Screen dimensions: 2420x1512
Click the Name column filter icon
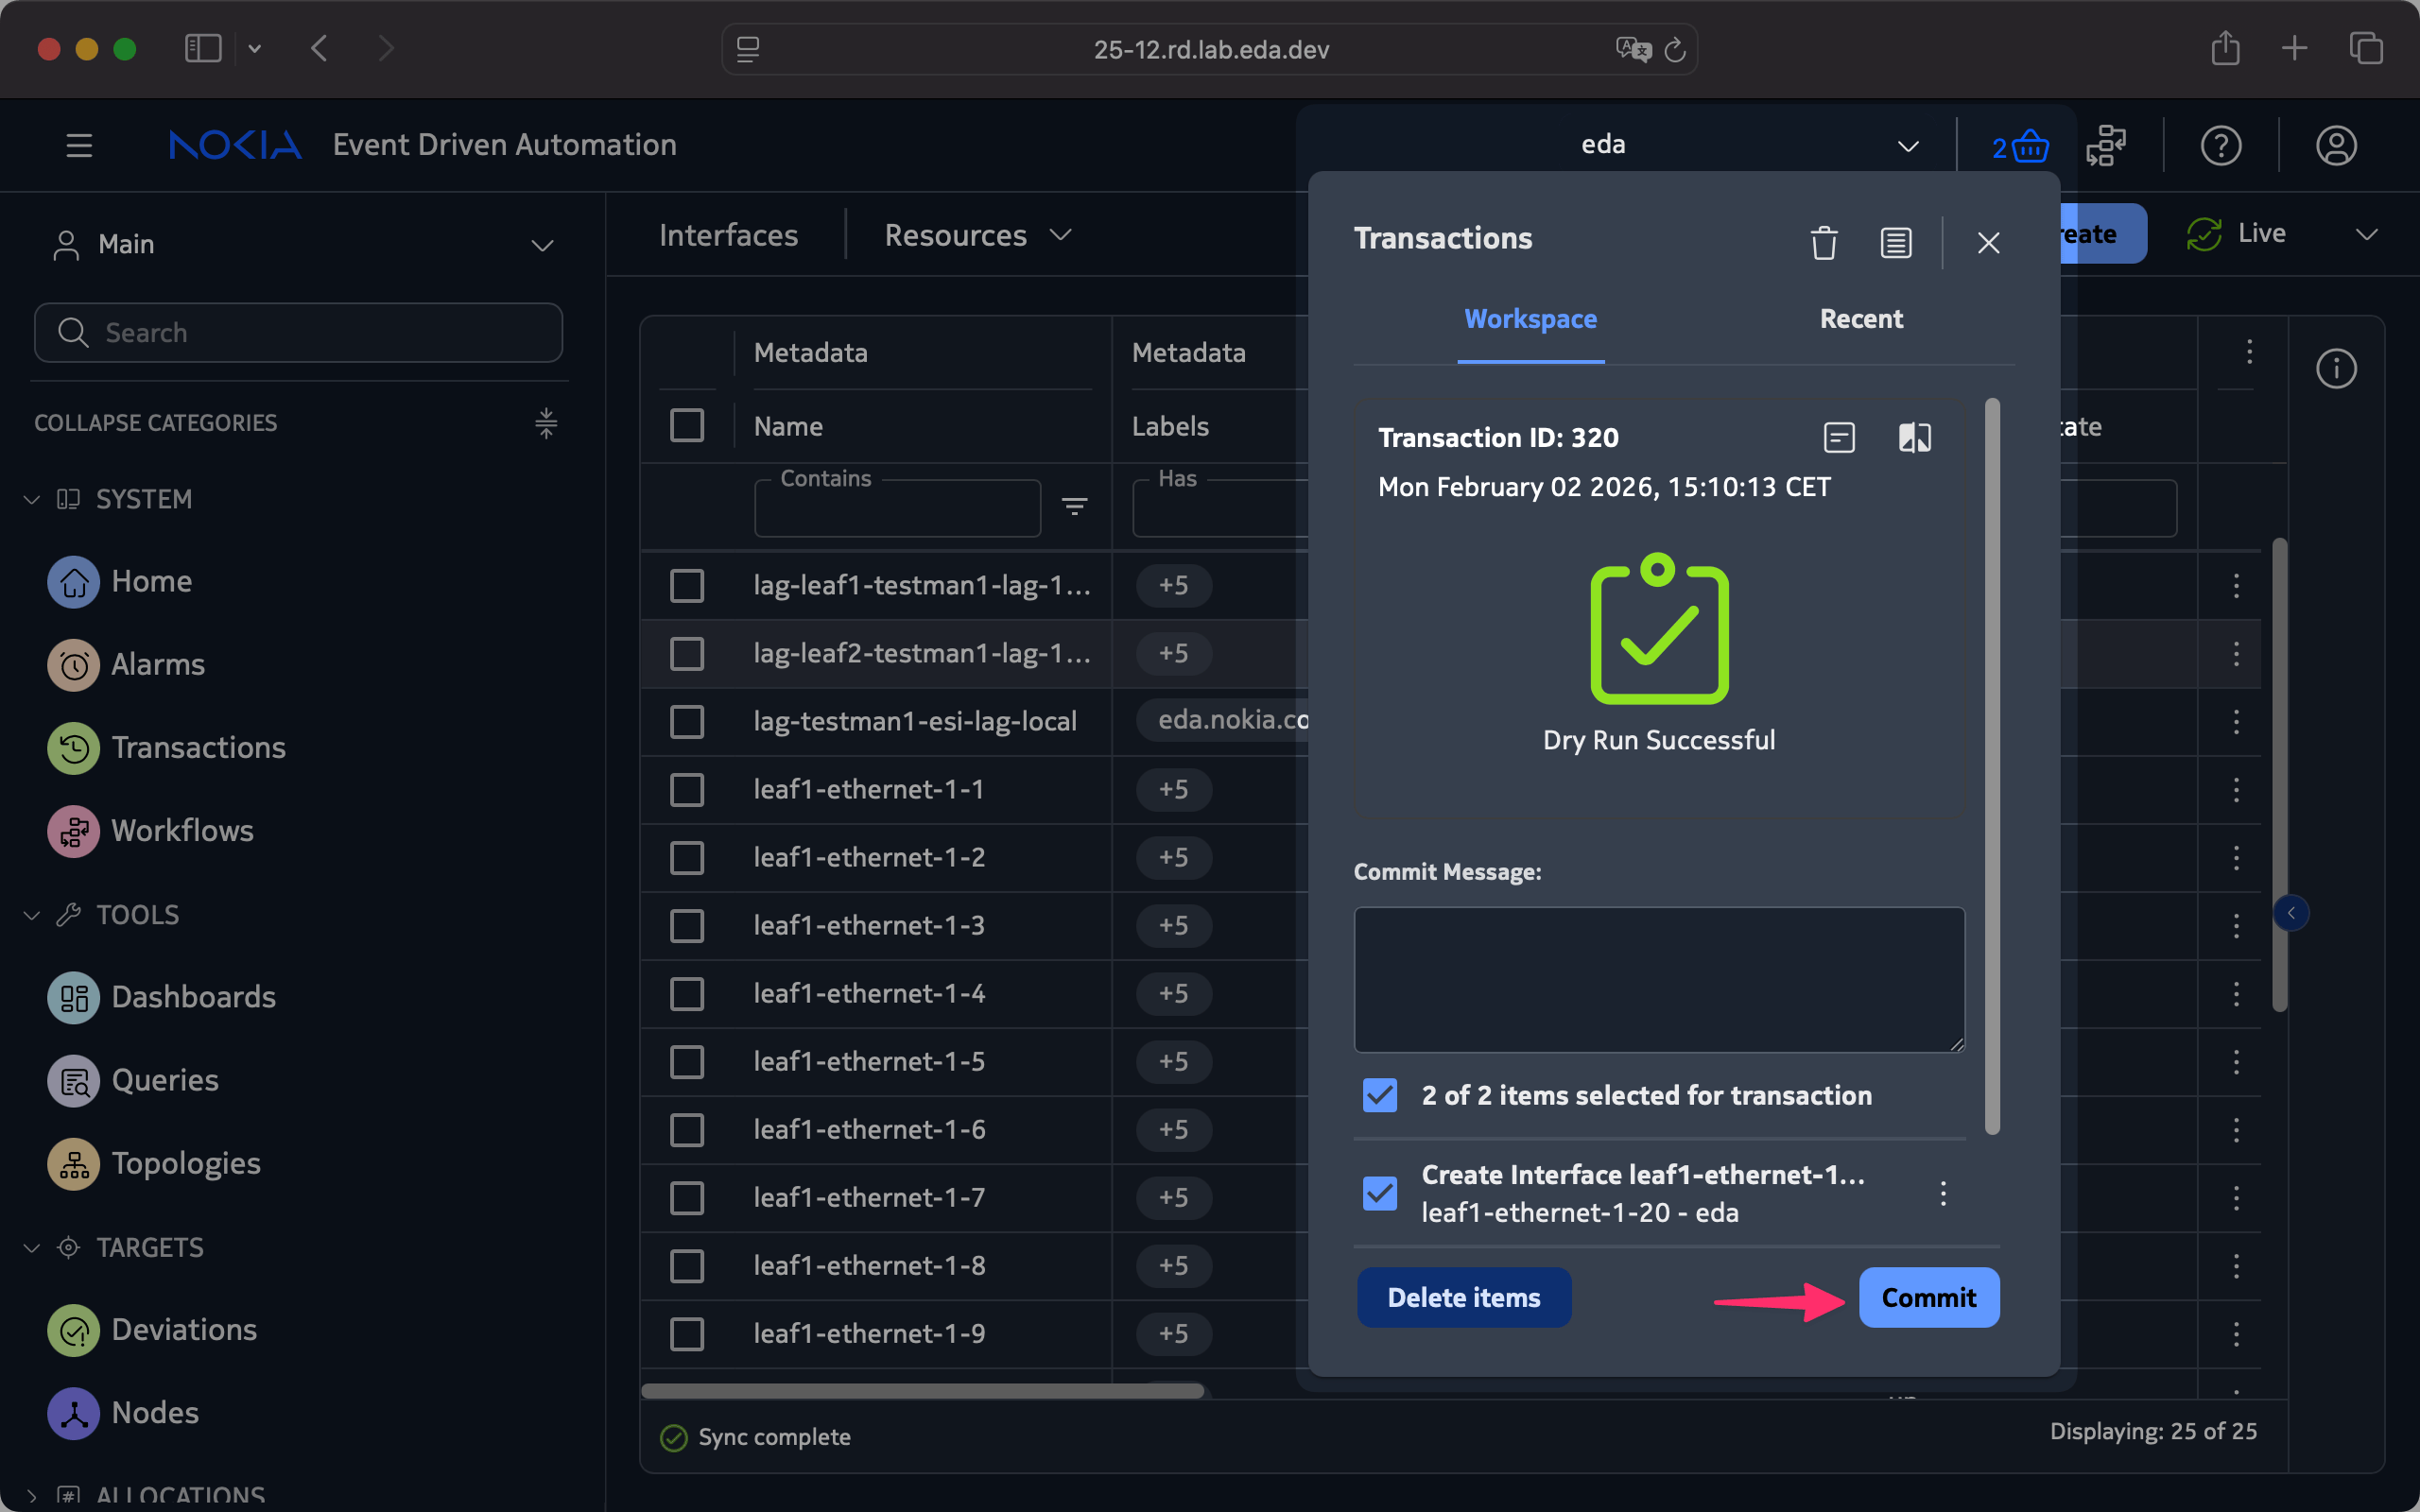1074,507
